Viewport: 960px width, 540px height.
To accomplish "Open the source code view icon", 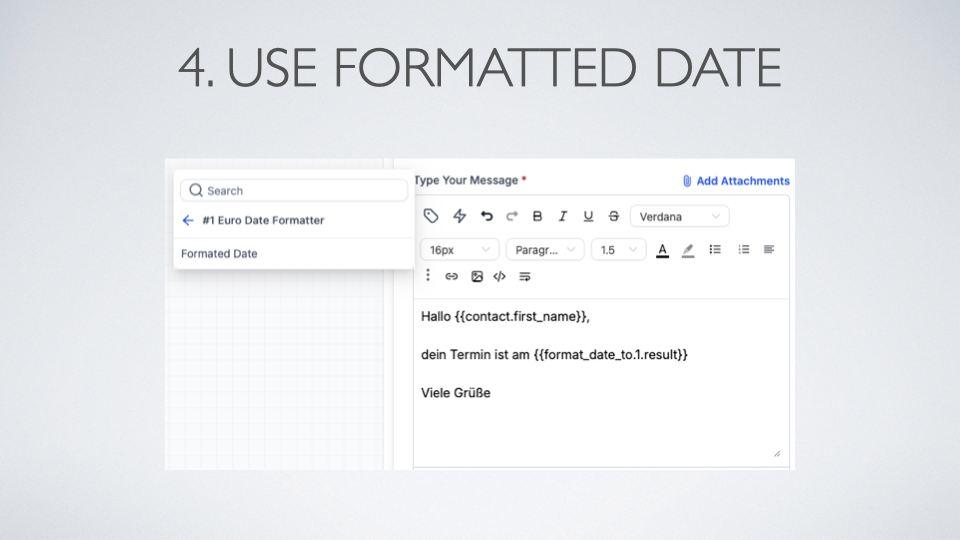I will tap(500, 276).
